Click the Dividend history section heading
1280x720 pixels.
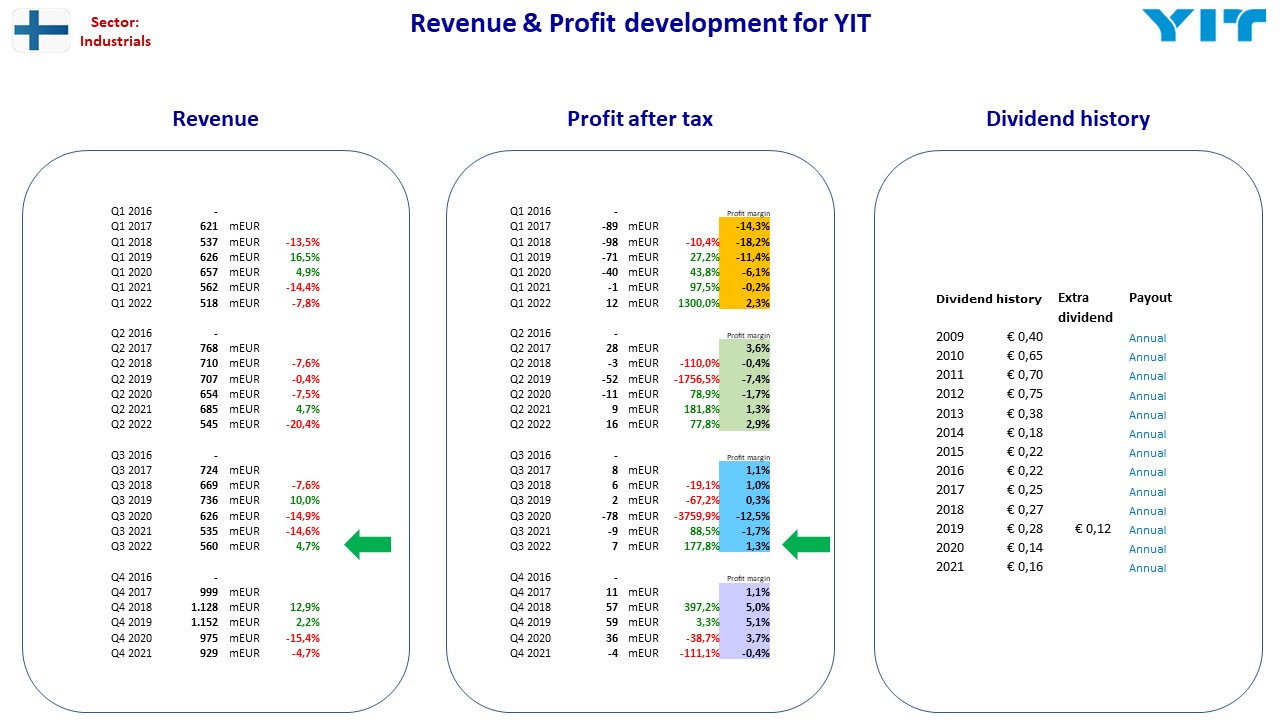[x=1068, y=119]
